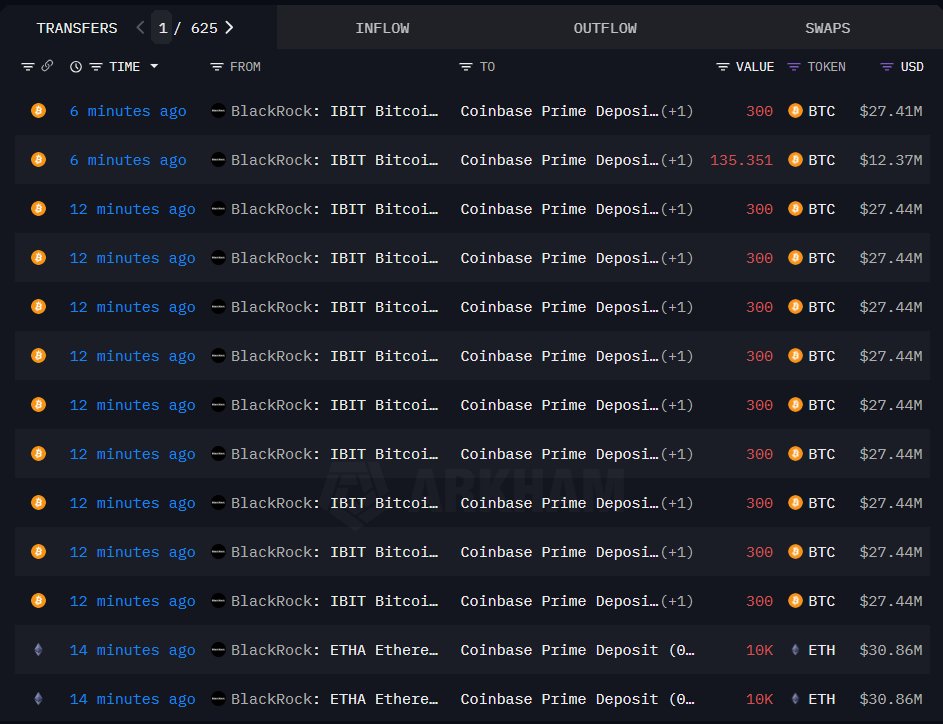Image resolution: width=943 pixels, height=724 pixels.
Task: Switch to the INFLOW tab
Action: point(382,28)
